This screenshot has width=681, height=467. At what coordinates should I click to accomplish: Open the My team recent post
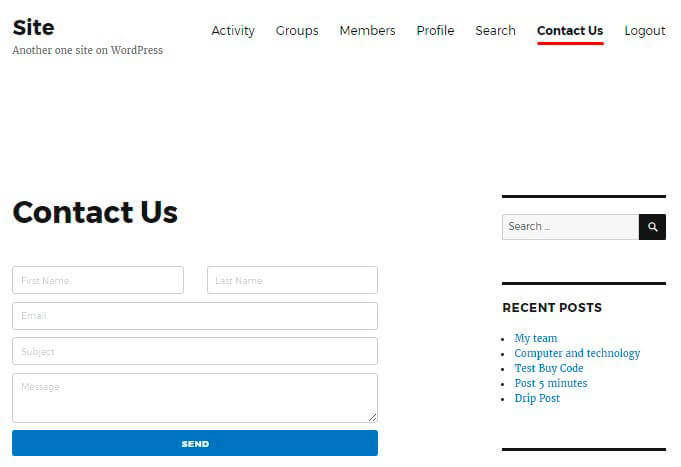point(536,338)
